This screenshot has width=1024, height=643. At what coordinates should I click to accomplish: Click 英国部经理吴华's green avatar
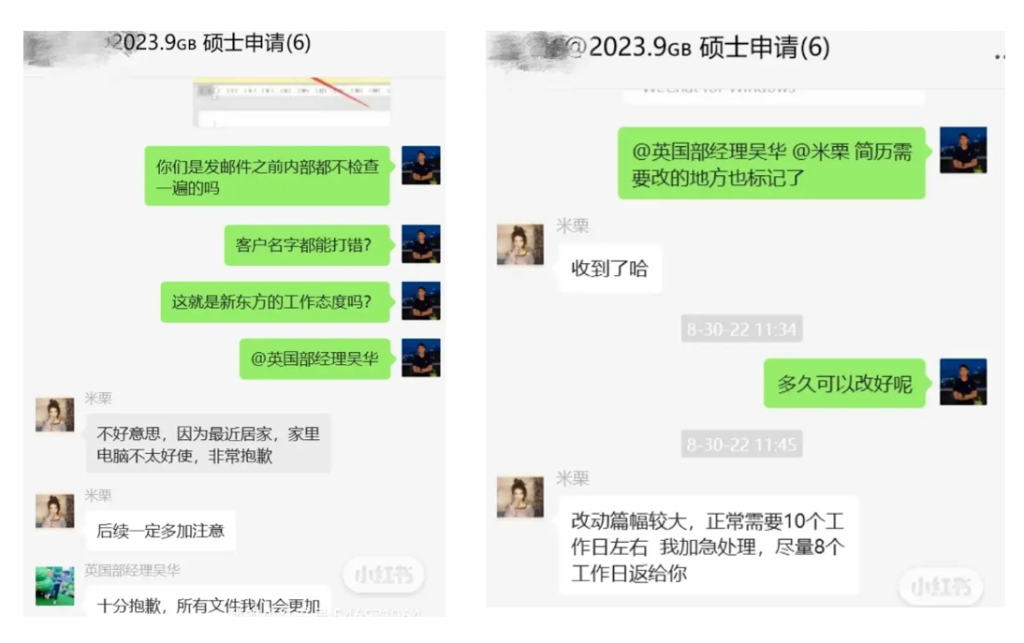point(55,586)
